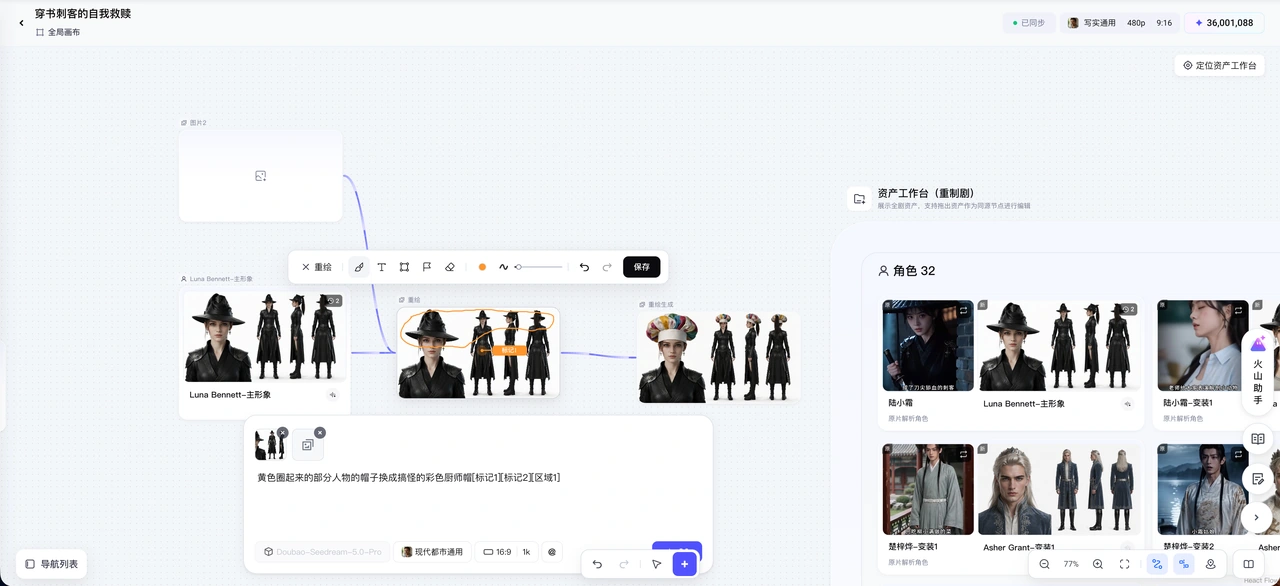Click the bottom toolbar redo arrow
Image resolution: width=1280 pixels, height=586 pixels.
(x=625, y=564)
